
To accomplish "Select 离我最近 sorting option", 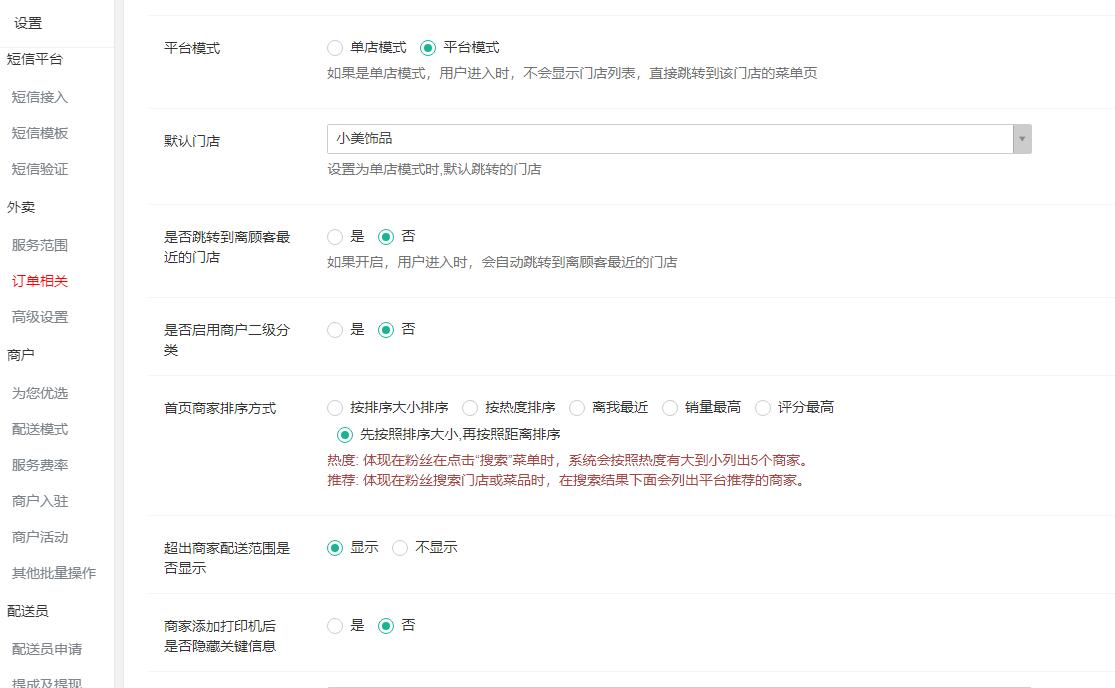I will (x=577, y=408).
